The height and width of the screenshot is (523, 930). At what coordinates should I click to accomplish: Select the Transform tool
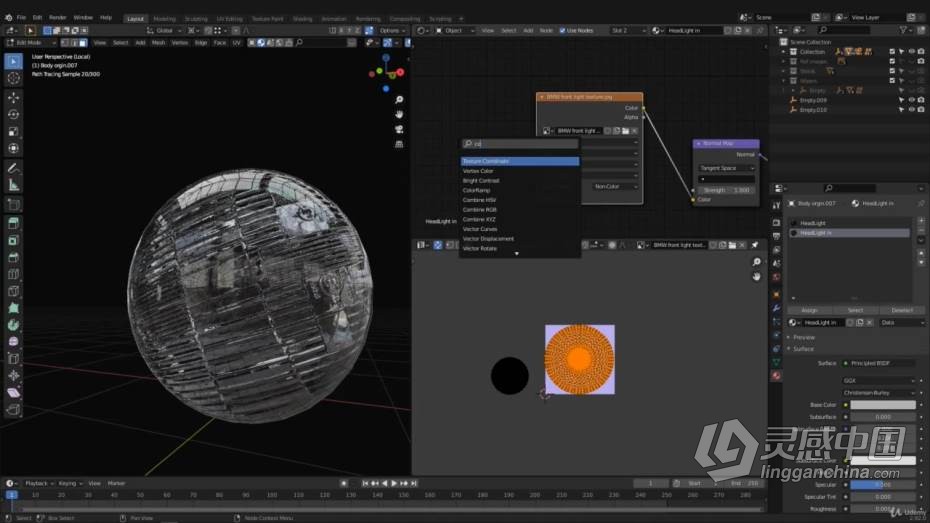point(13,148)
